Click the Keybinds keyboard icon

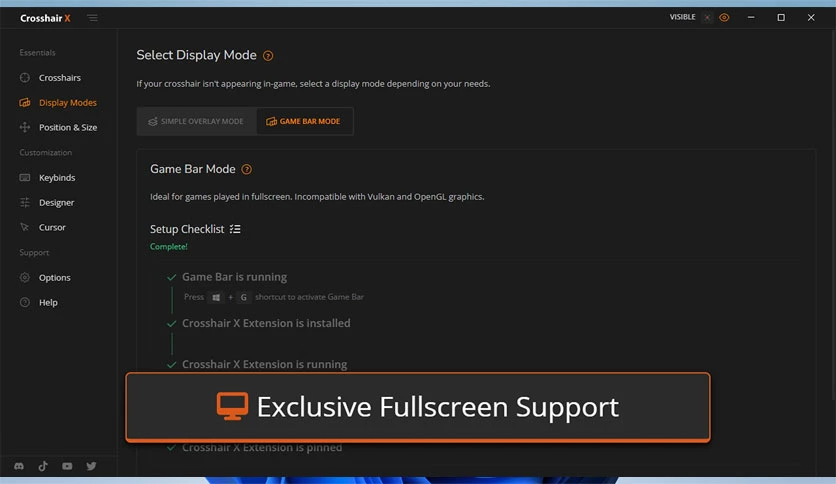[25, 178]
